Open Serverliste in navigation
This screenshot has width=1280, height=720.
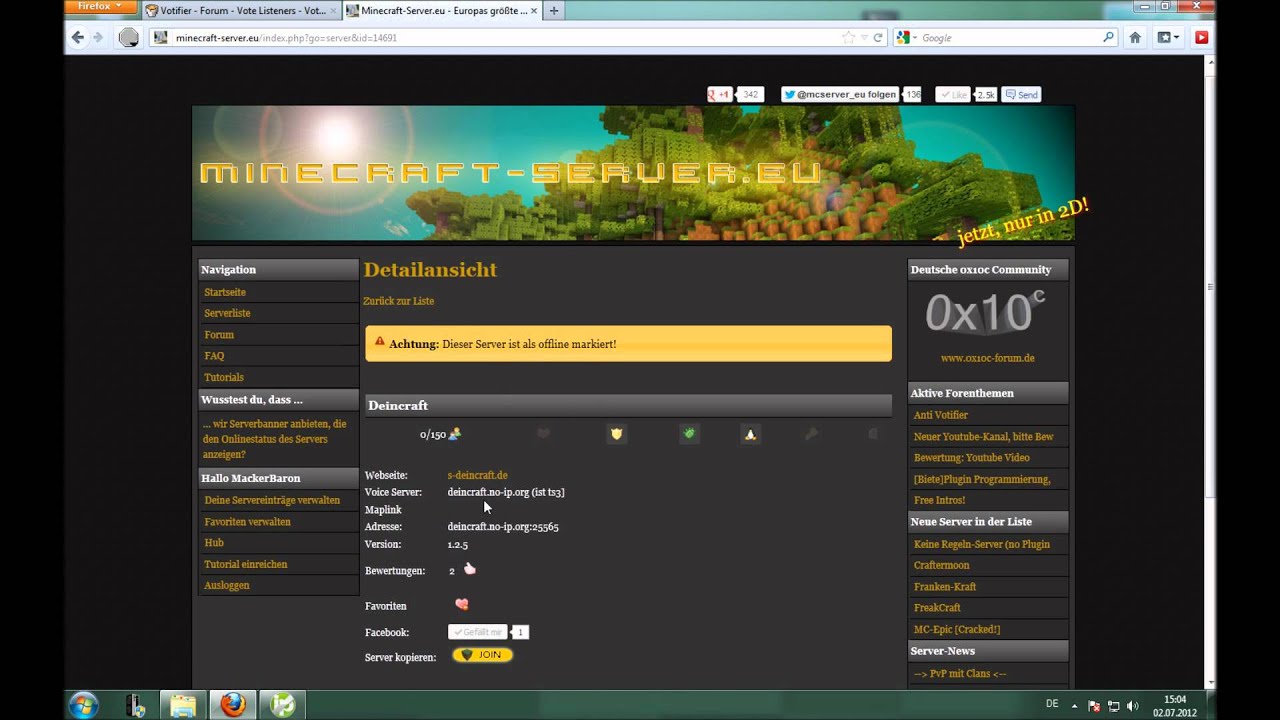pos(227,313)
